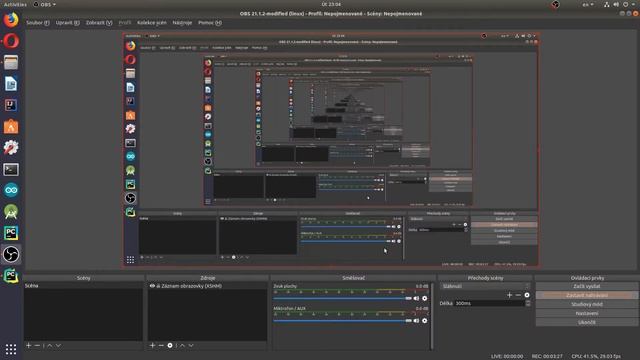640x360 pixels.
Task: Exit OBS with the Ukončit button
Action: coord(587,322)
